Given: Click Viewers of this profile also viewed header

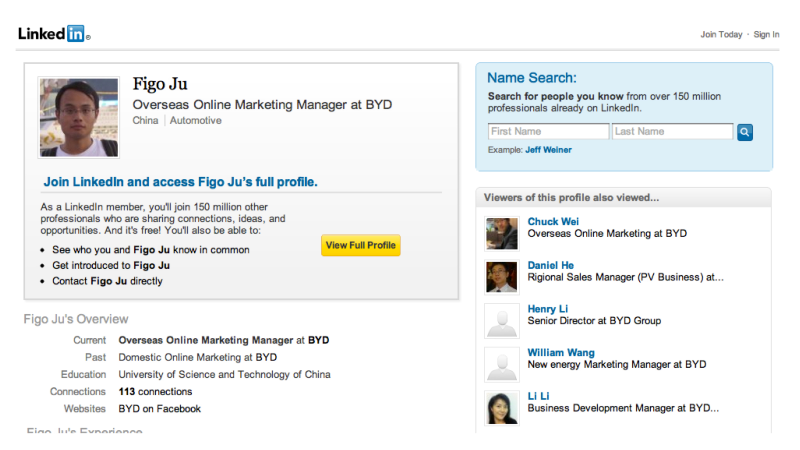Looking at the screenshot, I should (571, 197).
